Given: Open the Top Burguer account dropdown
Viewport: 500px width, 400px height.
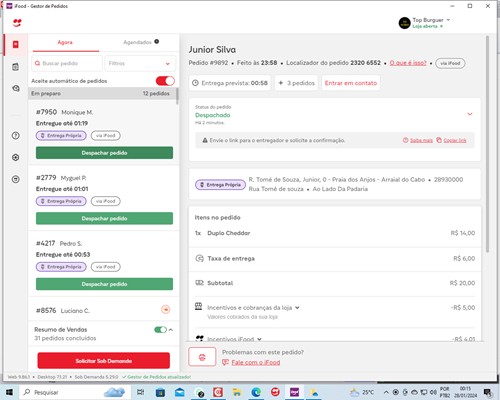Looking at the screenshot, I should (x=448, y=20).
